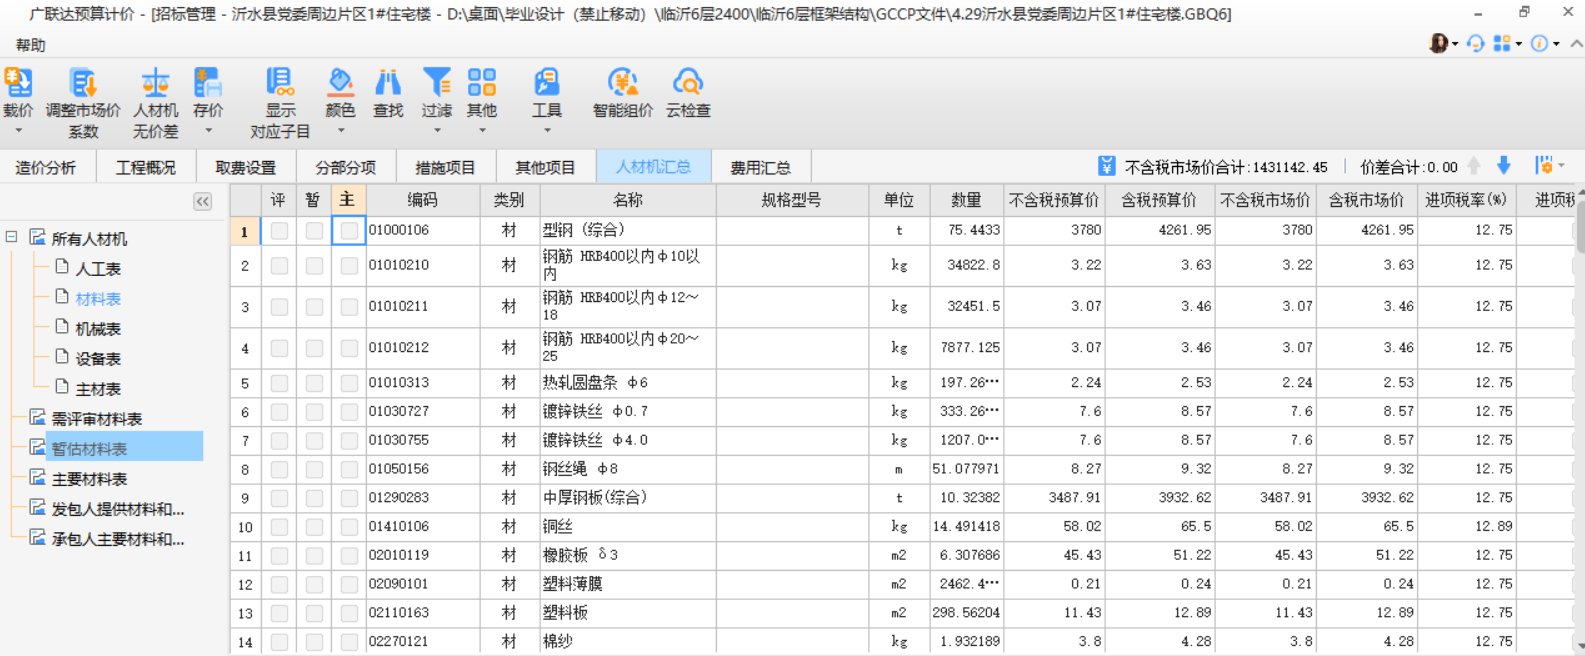Tick the 主 checkbox for 铜丝 row
Screen dimensions: 1585x656
pyautogui.click(x=349, y=527)
